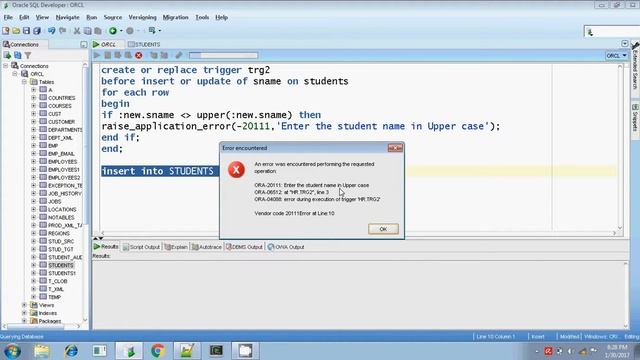The height and width of the screenshot is (360, 640).
Task: Click the green Back navigation icon
Action: point(113,31)
